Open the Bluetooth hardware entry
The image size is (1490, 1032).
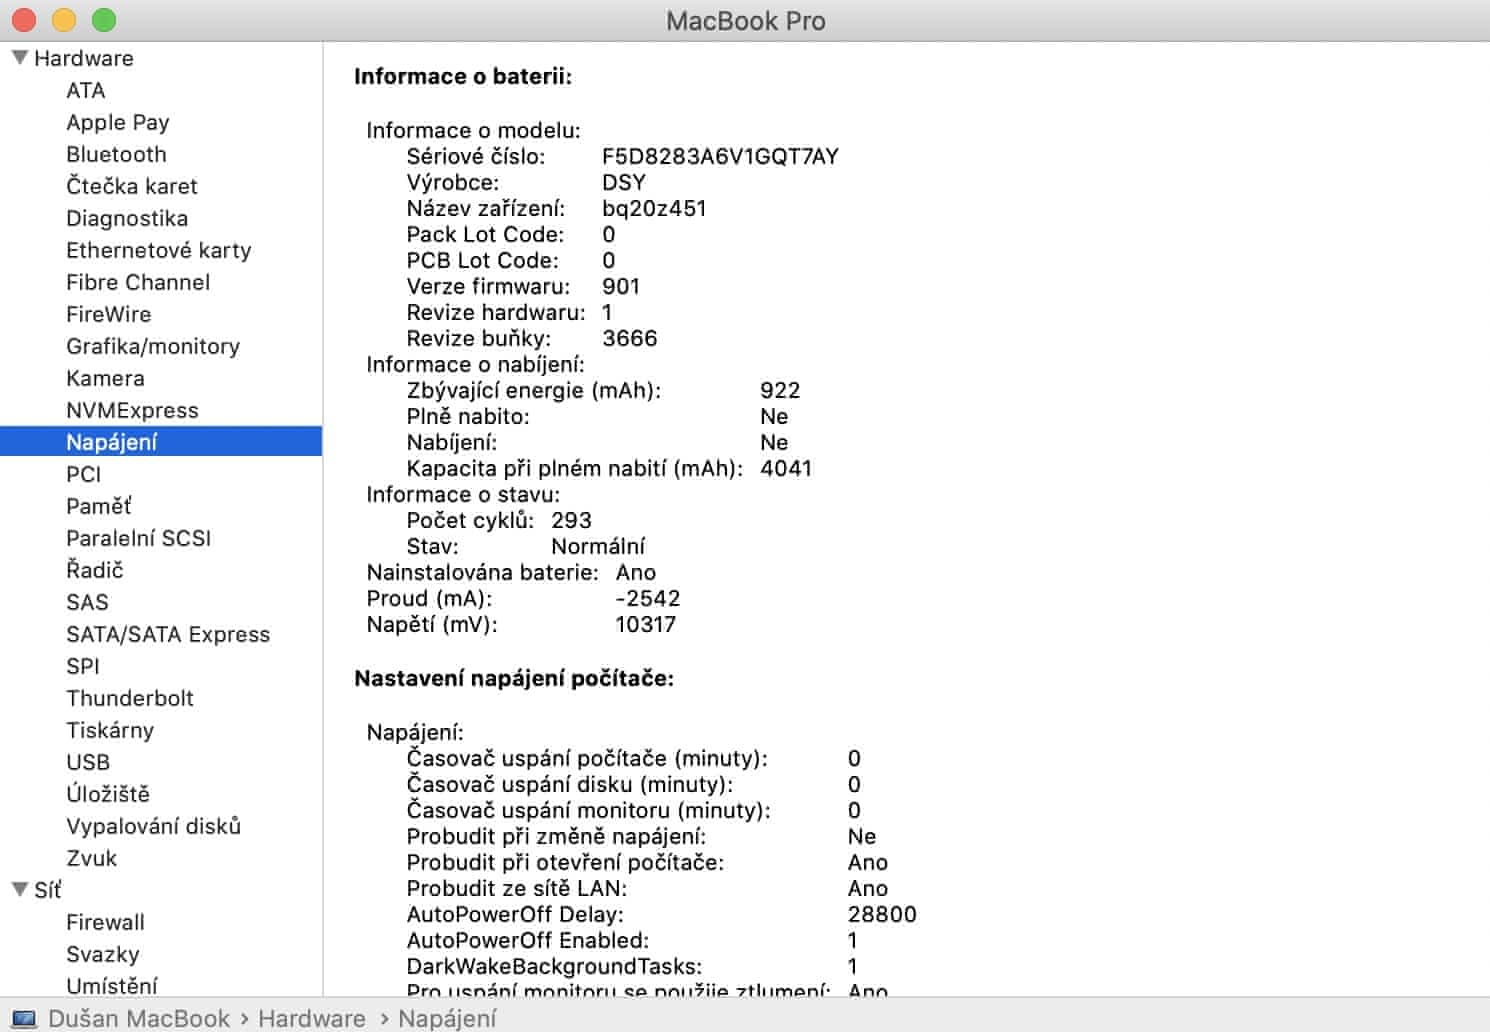116,154
